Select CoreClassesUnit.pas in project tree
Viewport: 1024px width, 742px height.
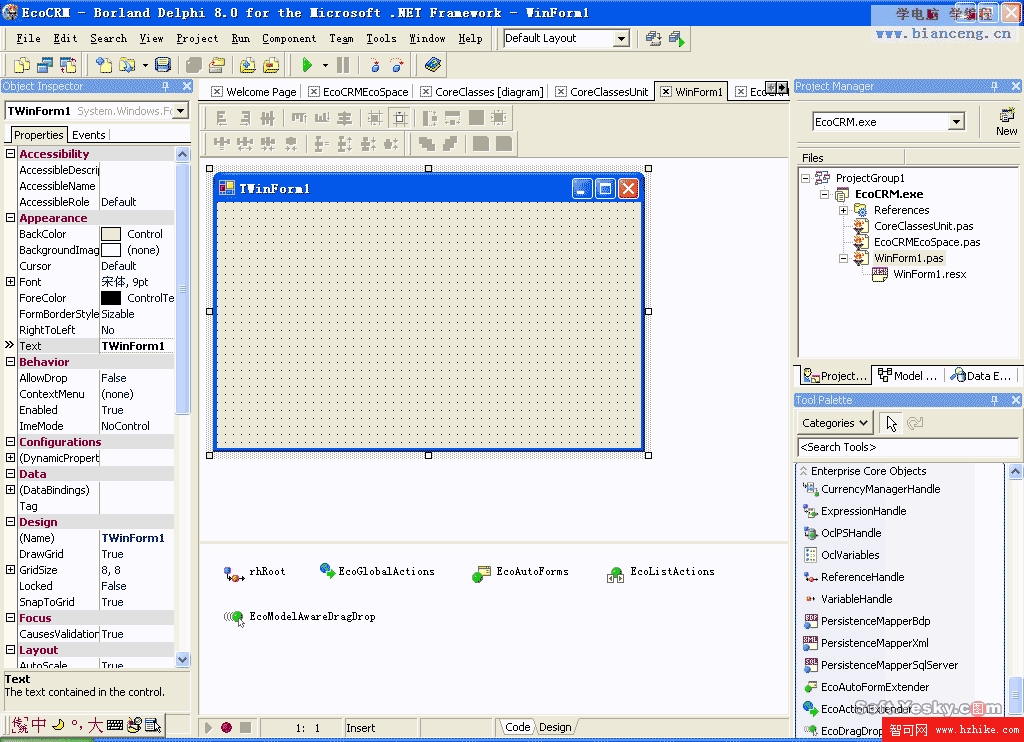(x=923, y=227)
